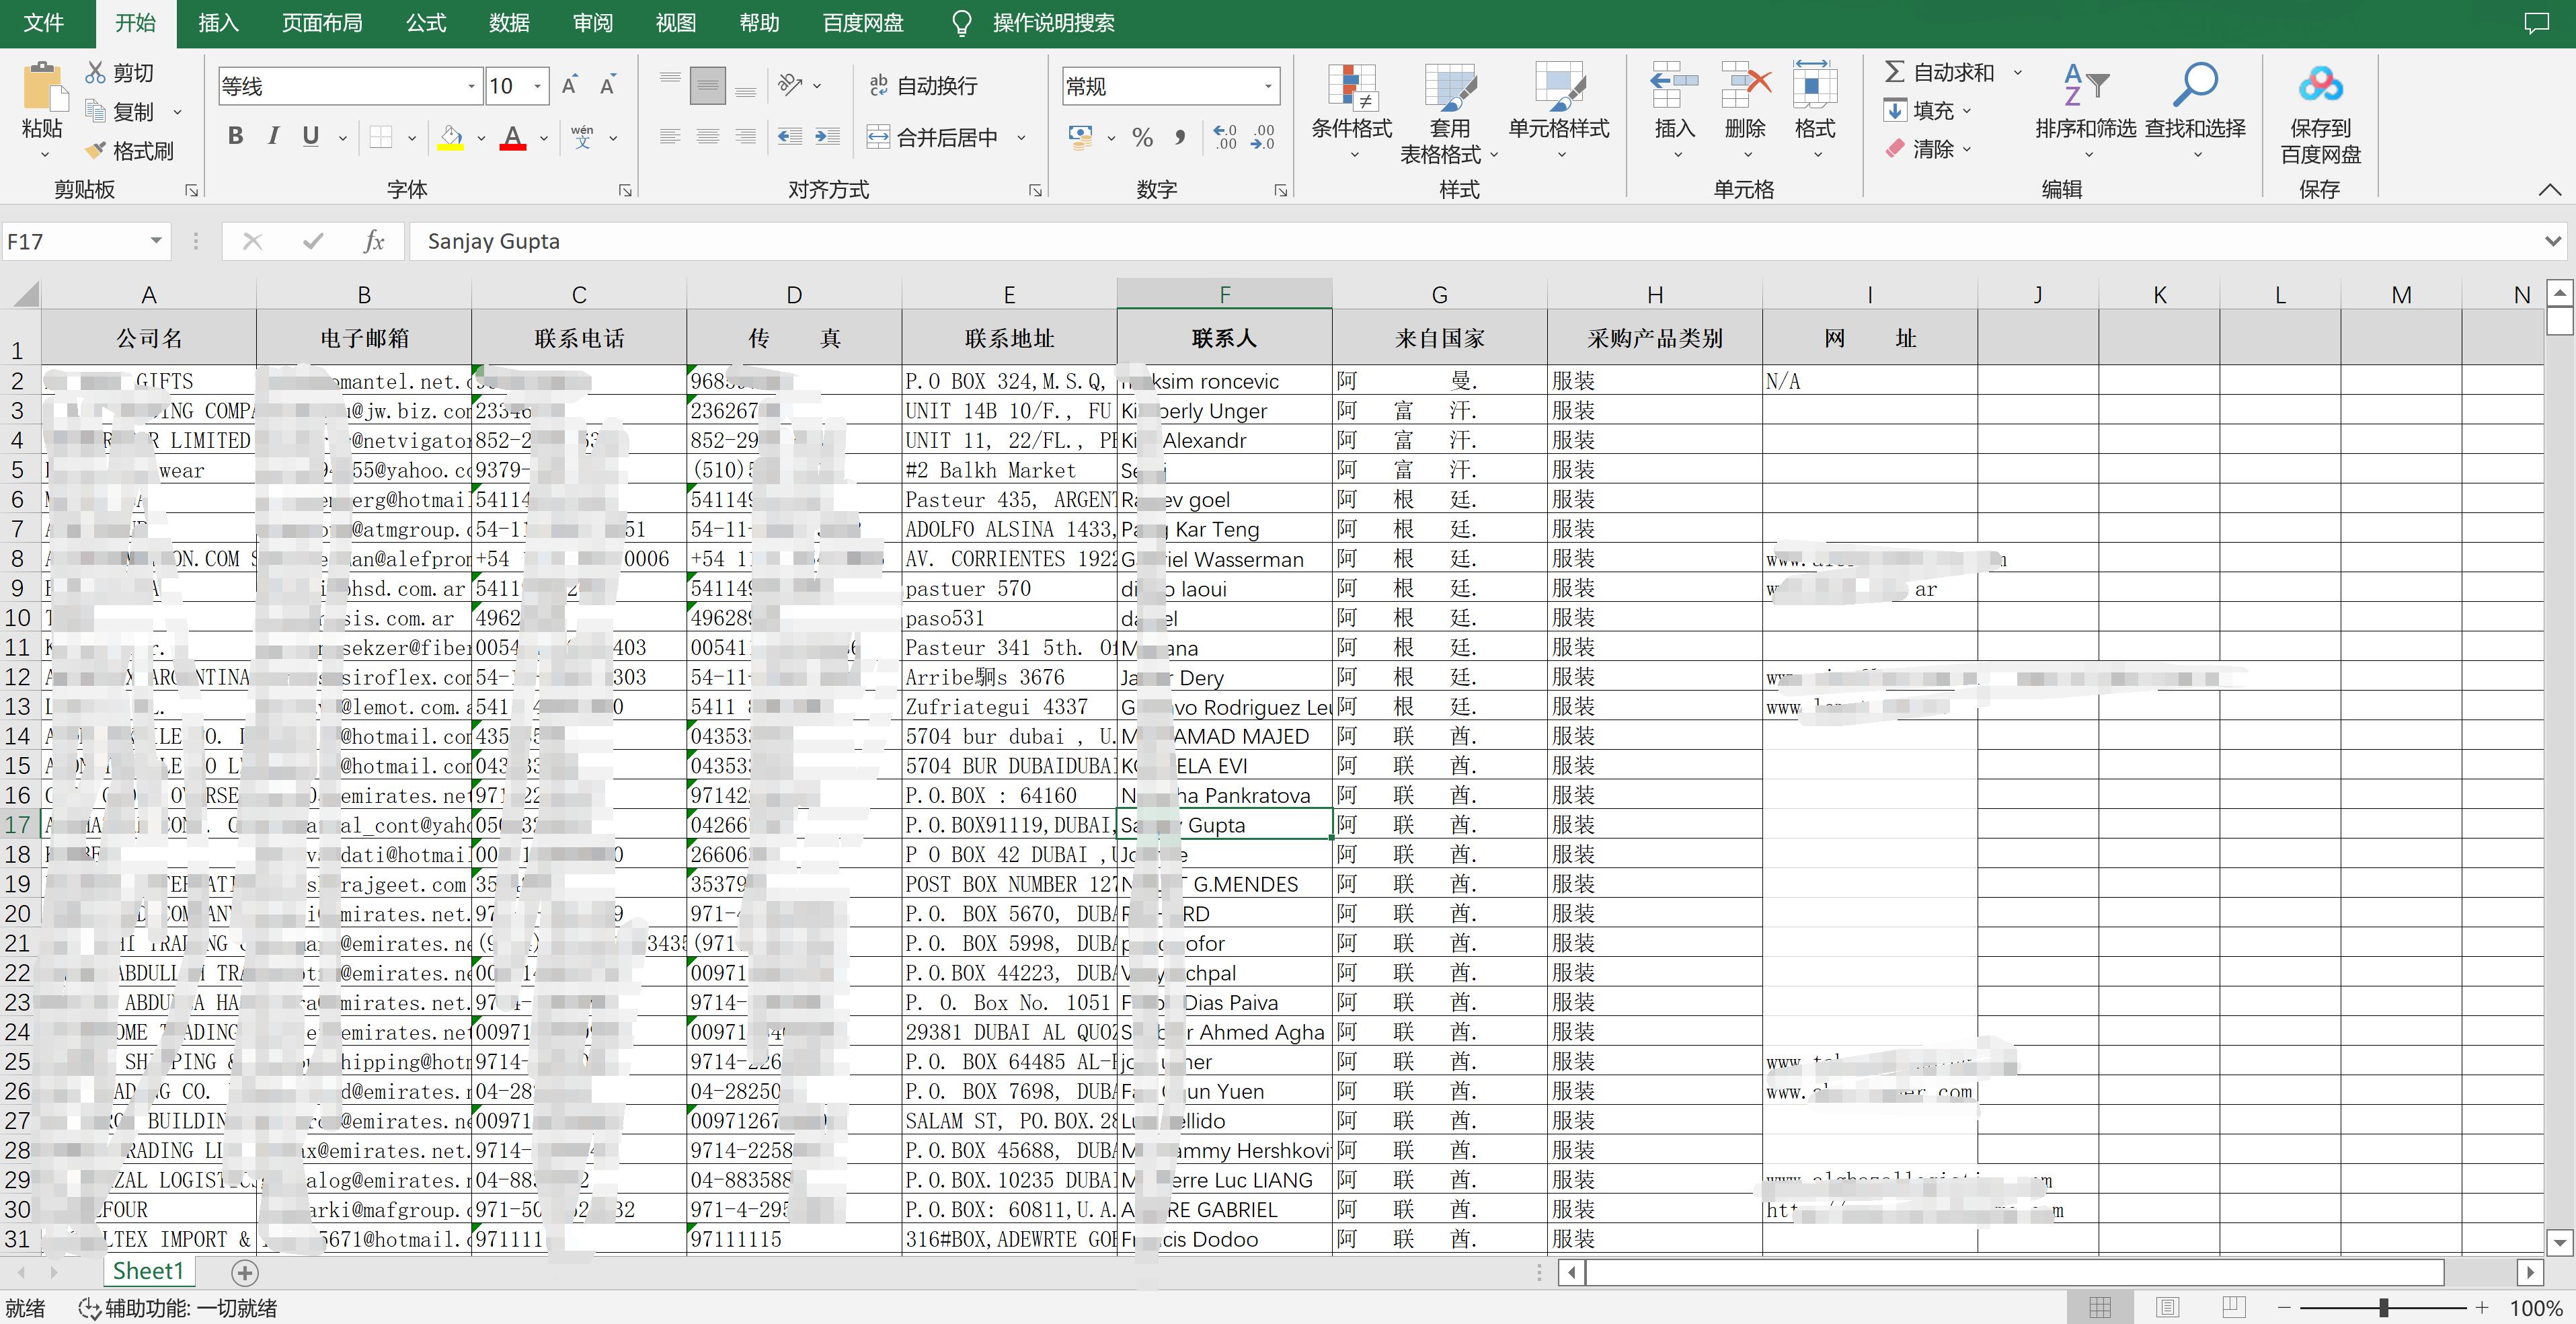Click the increase decimal places icon
This screenshot has height=1324, width=2576.
[1224, 137]
